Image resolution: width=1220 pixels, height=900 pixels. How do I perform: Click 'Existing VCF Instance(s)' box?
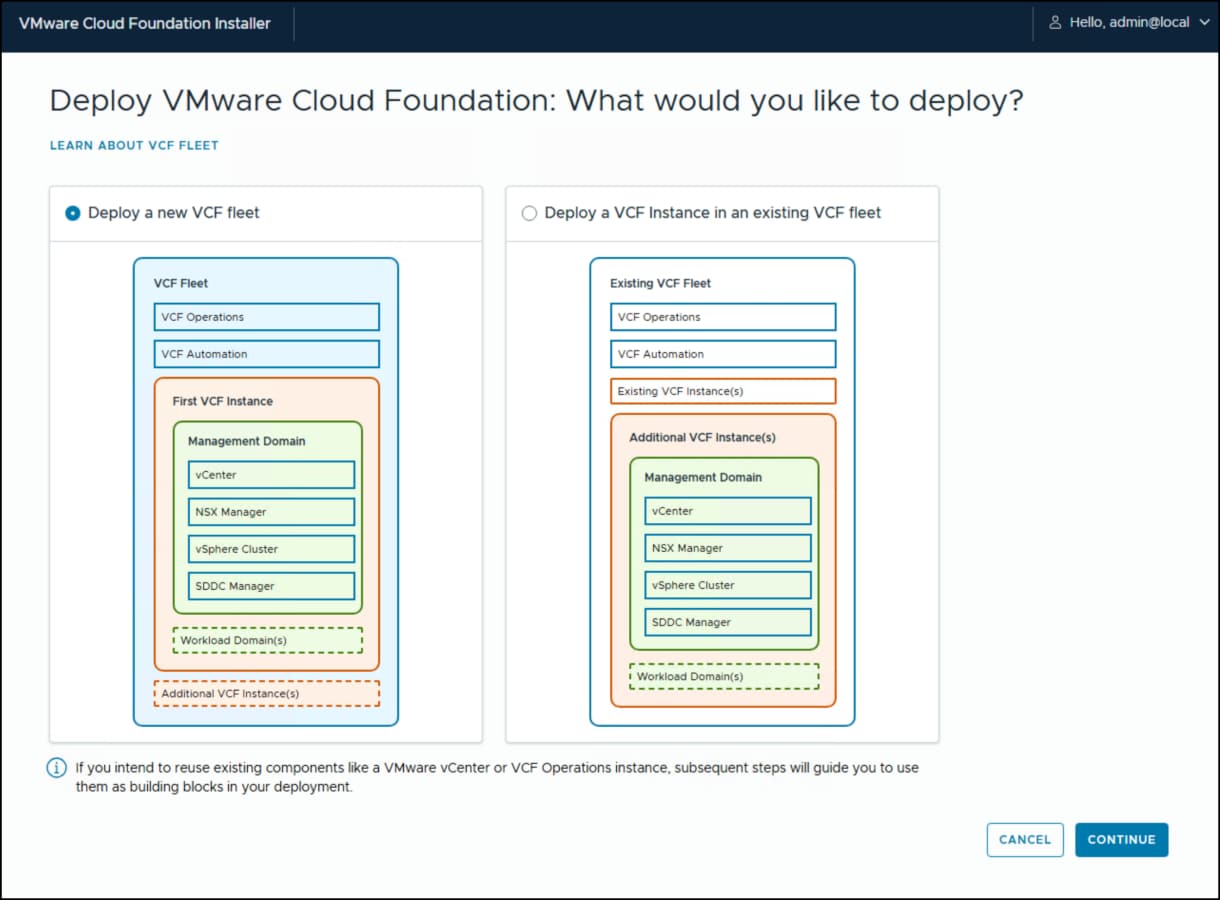coord(723,391)
